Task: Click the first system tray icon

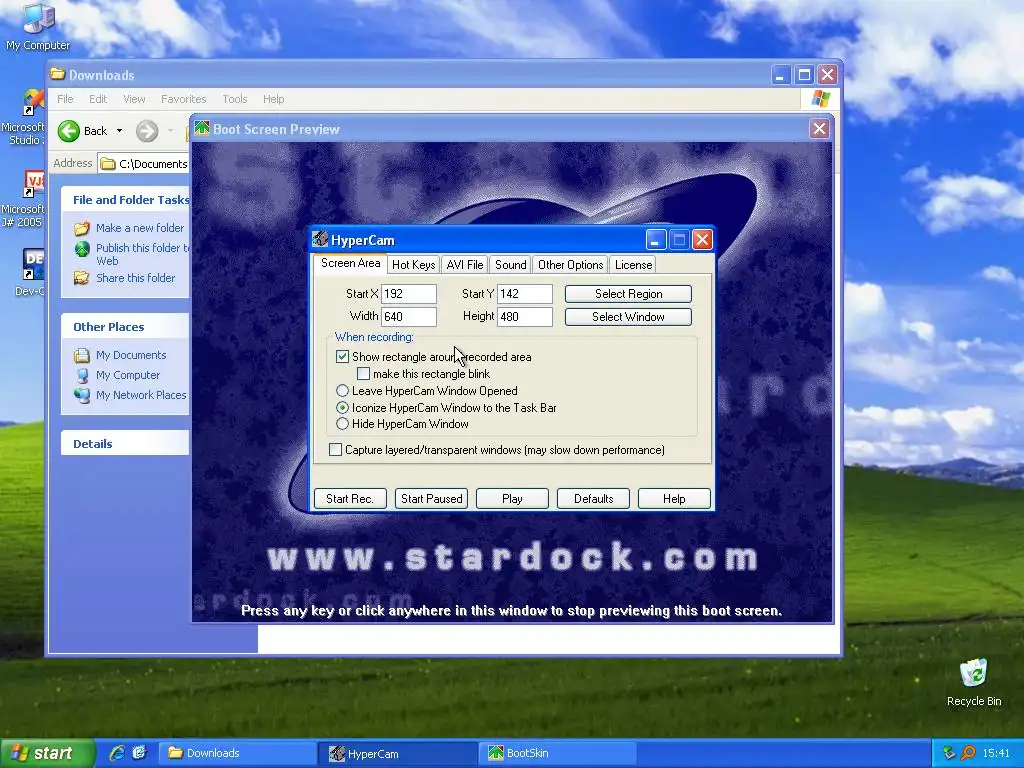Action: tap(949, 753)
